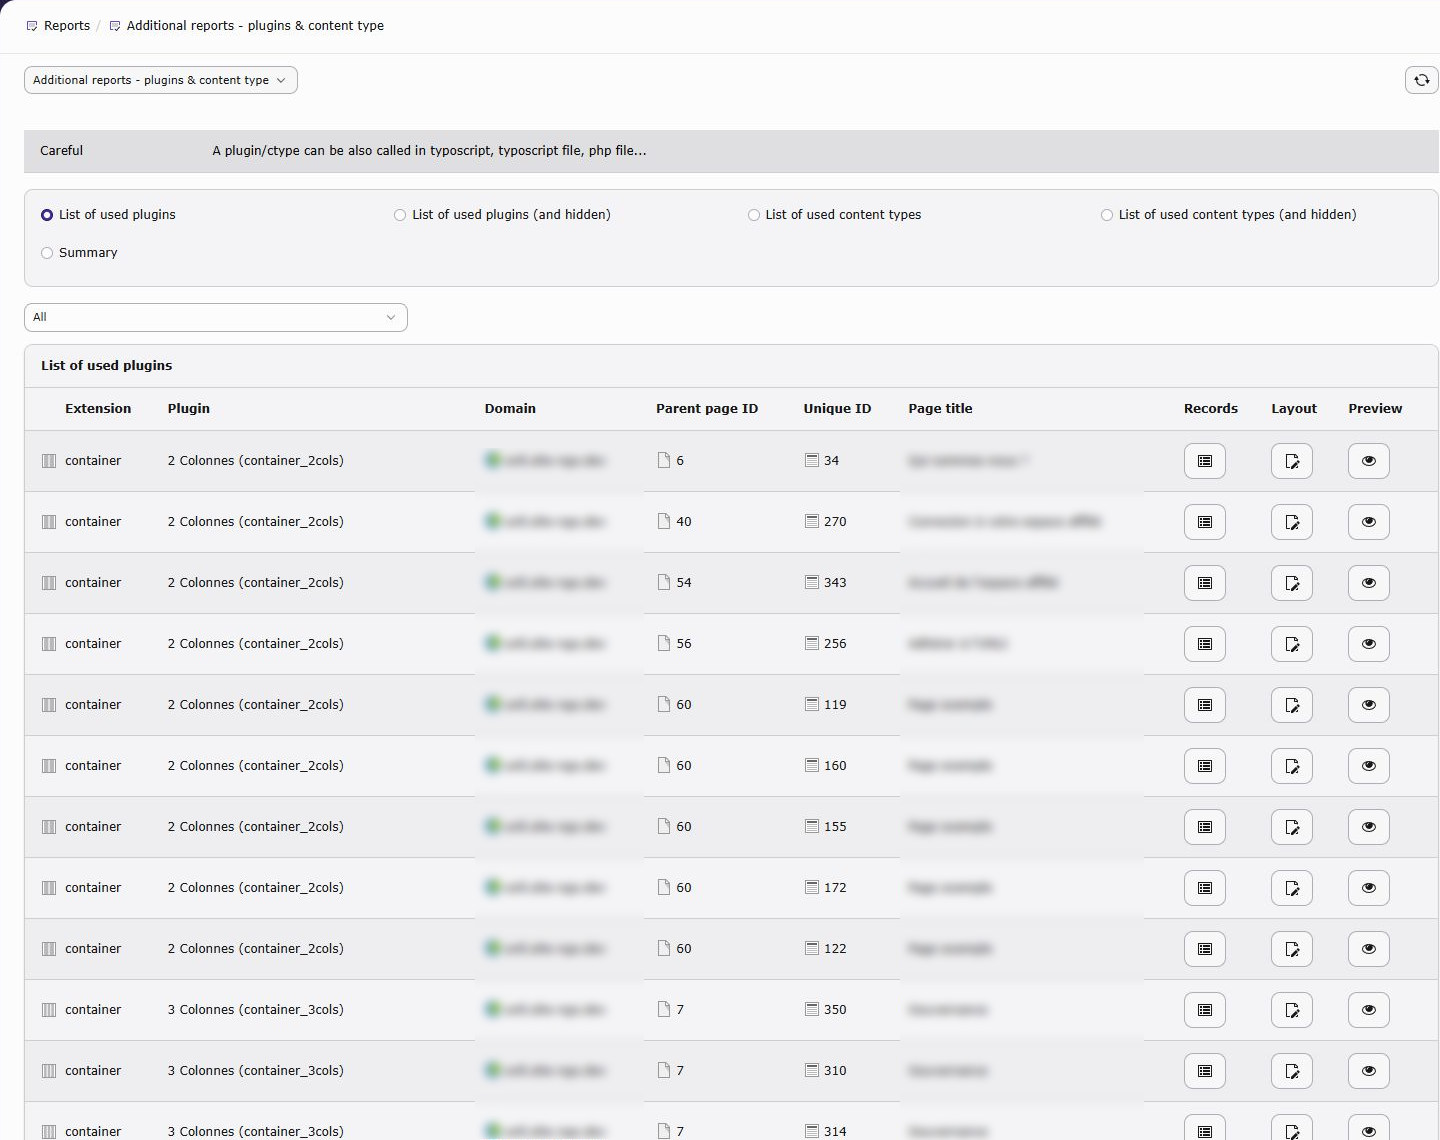Image resolution: width=1440 pixels, height=1140 pixels.
Task: Click the refresh icon button at top right
Action: point(1421,80)
